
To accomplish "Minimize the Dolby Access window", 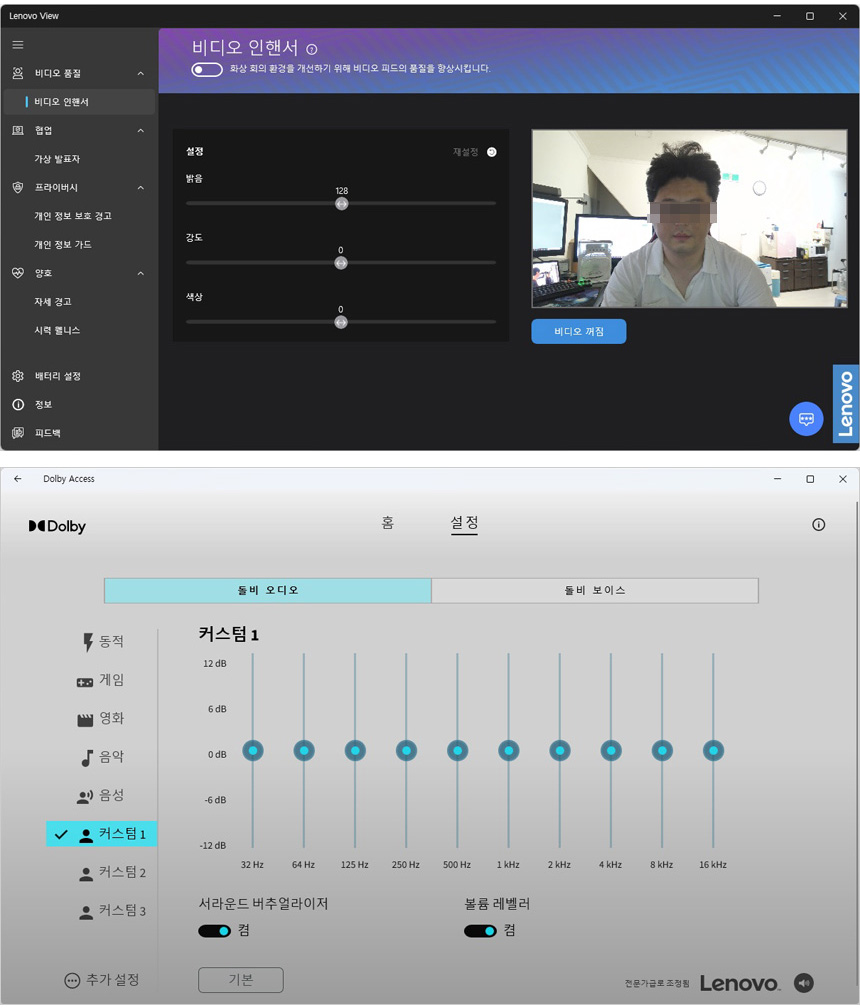I will [x=778, y=479].
